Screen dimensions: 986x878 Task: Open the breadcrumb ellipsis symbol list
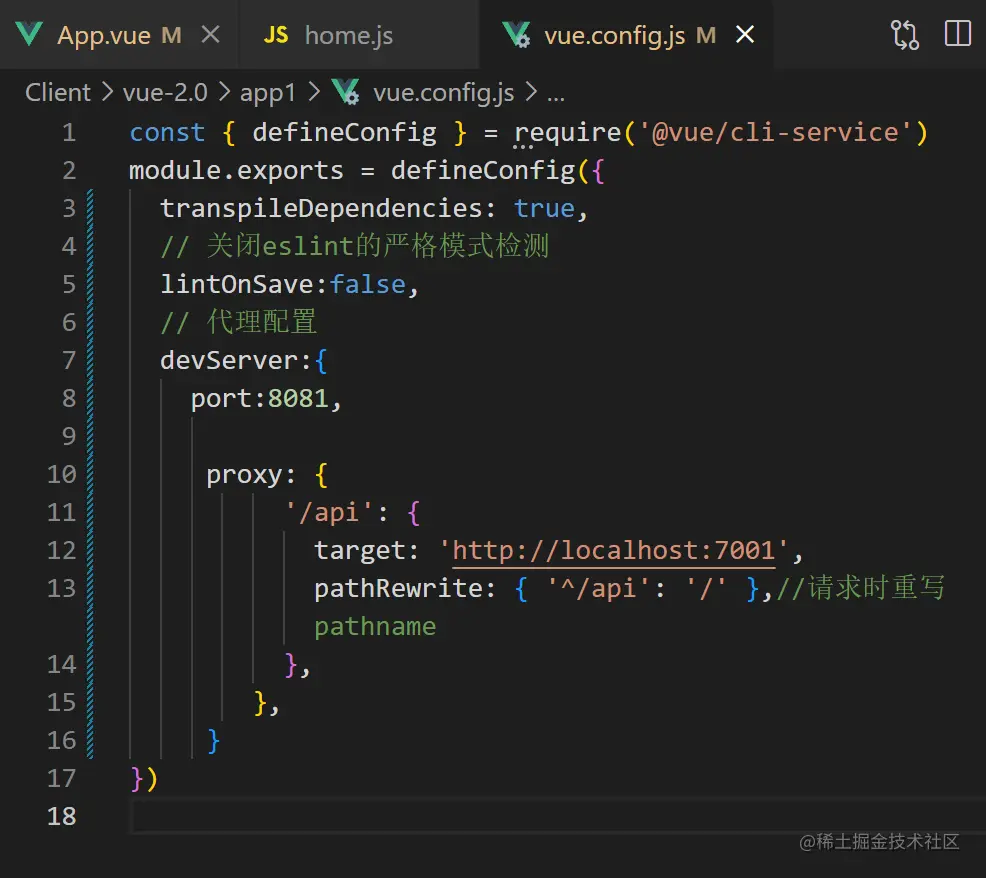coord(556,96)
